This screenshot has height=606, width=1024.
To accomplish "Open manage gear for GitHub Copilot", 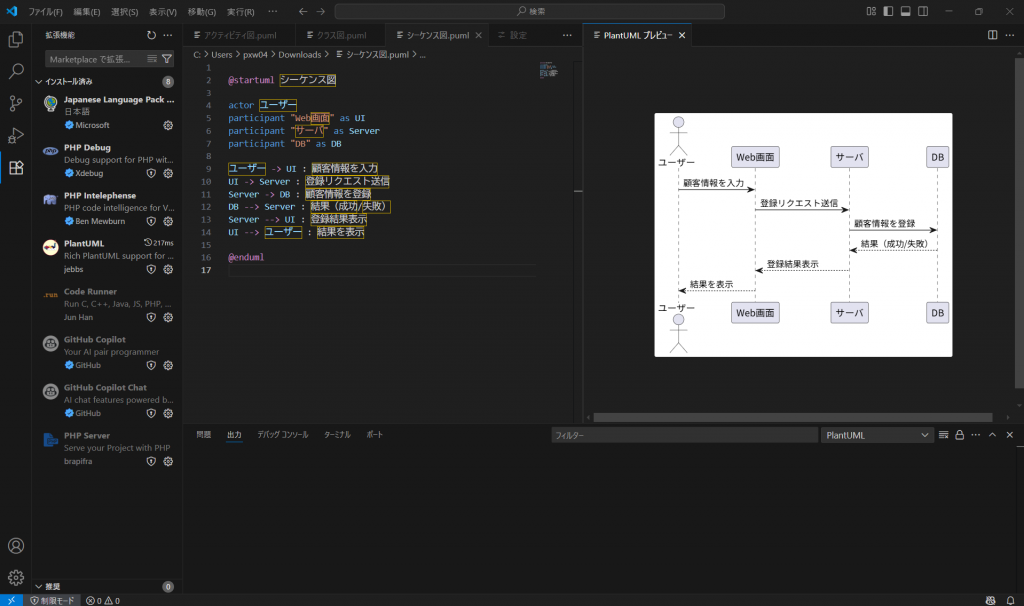I will (168, 366).
